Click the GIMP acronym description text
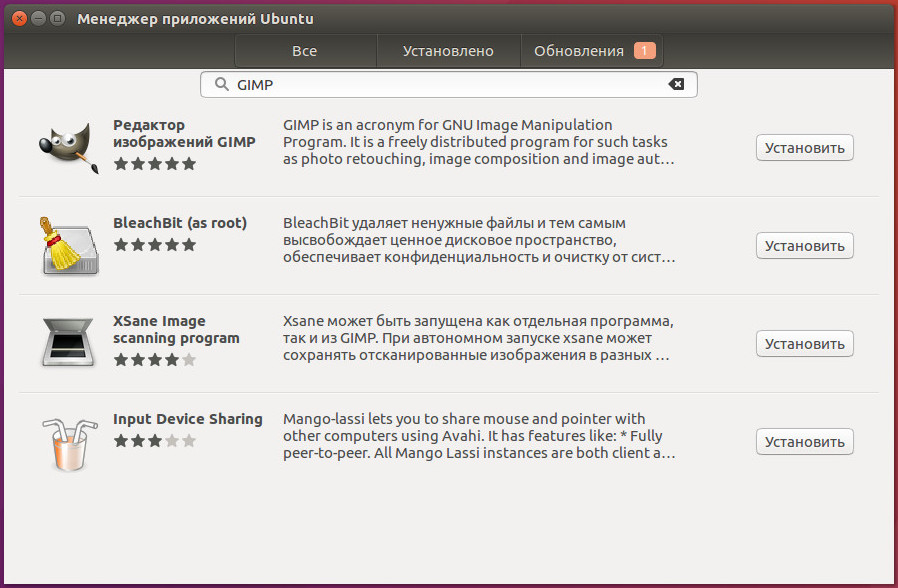 coord(479,142)
